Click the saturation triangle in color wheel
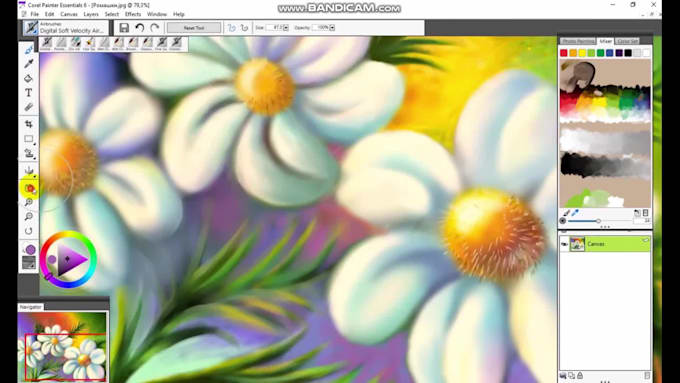The height and width of the screenshot is (383, 680). point(71,259)
